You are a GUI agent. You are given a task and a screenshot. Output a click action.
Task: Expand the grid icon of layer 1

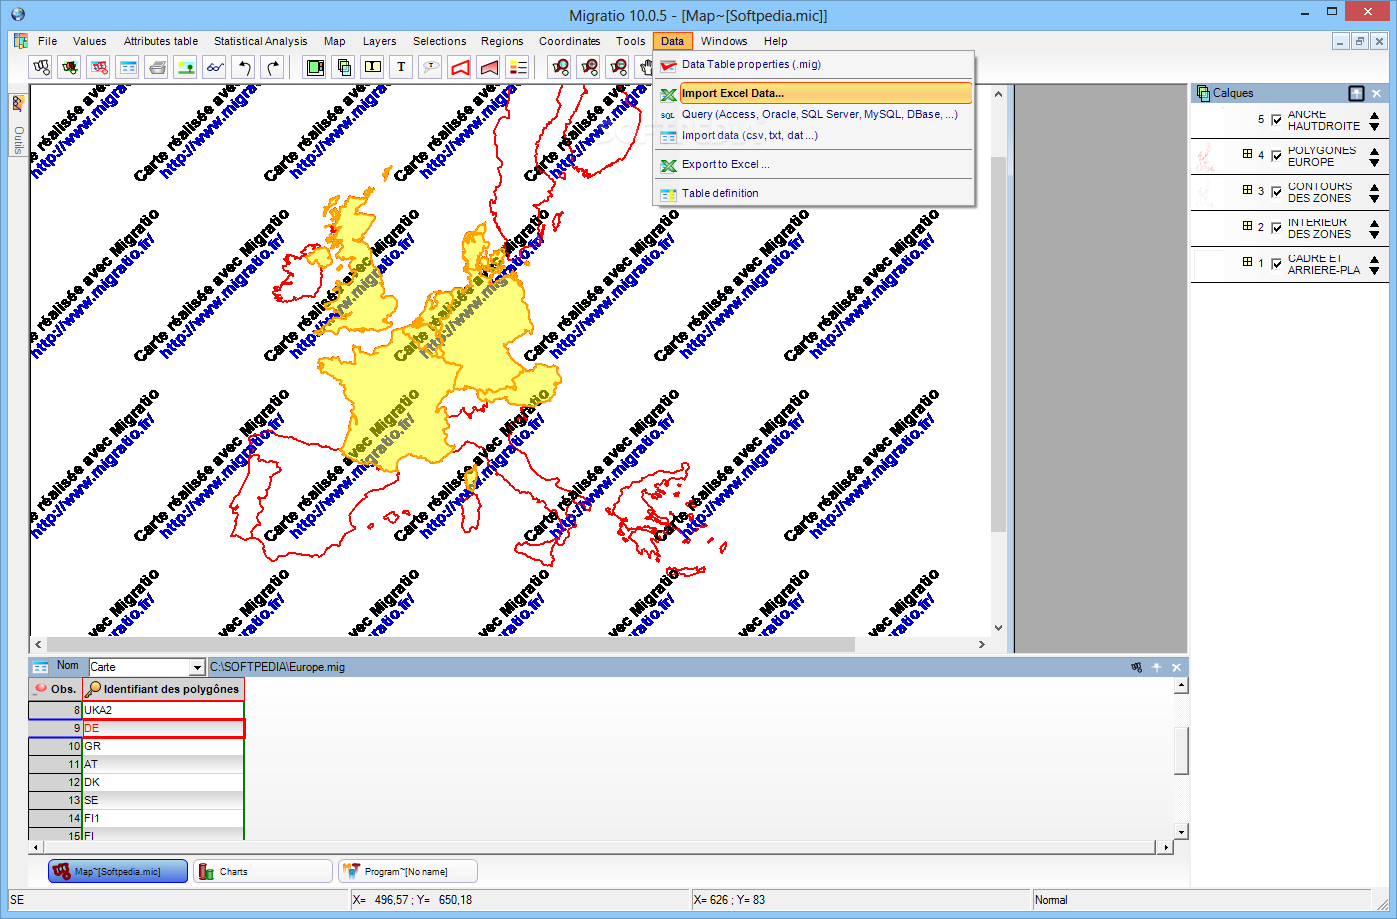click(x=1247, y=262)
